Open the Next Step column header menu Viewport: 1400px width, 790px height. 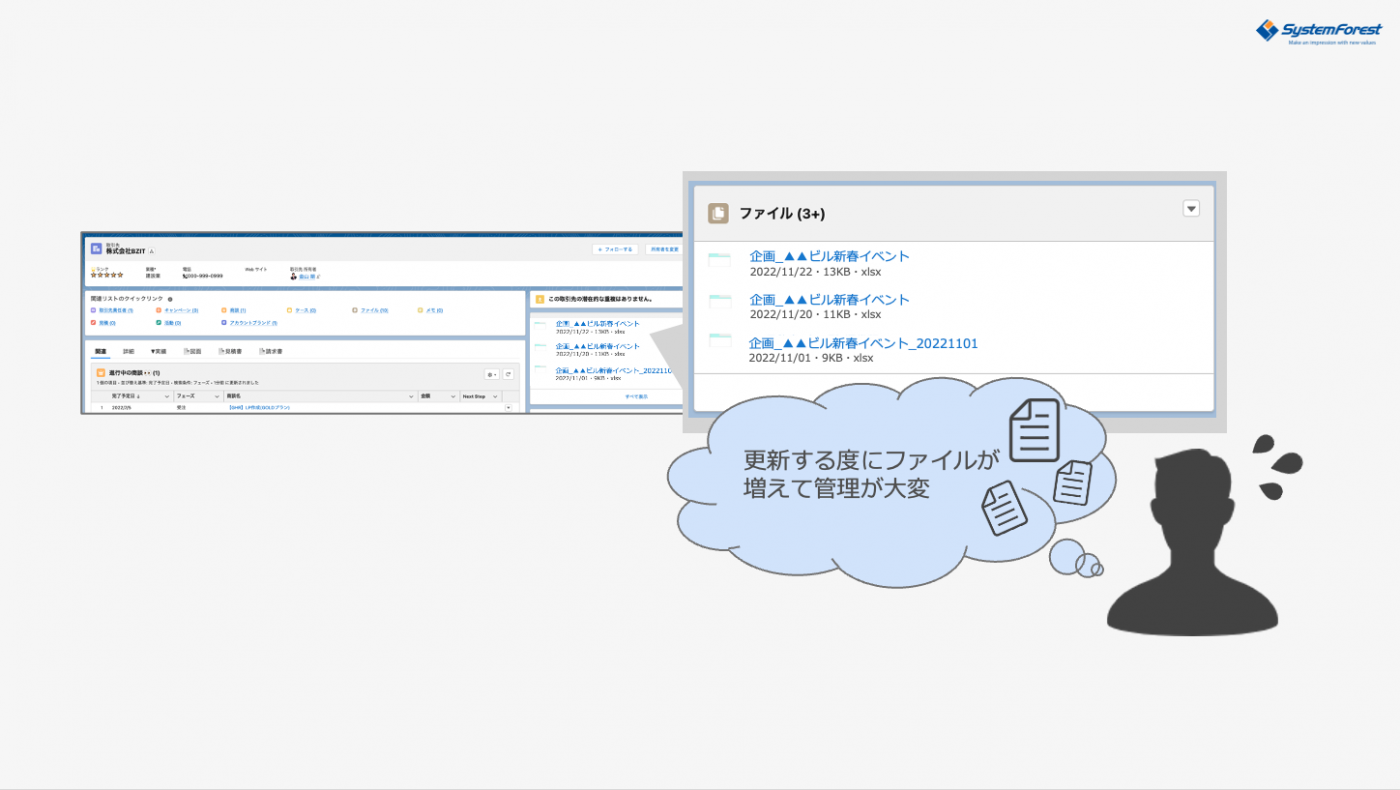tap(495, 396)
